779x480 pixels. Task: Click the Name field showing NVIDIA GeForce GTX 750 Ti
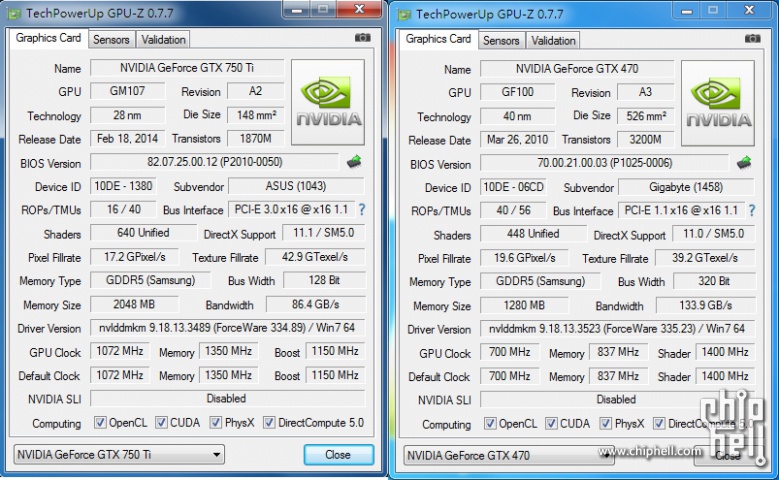tap(187, 68)
